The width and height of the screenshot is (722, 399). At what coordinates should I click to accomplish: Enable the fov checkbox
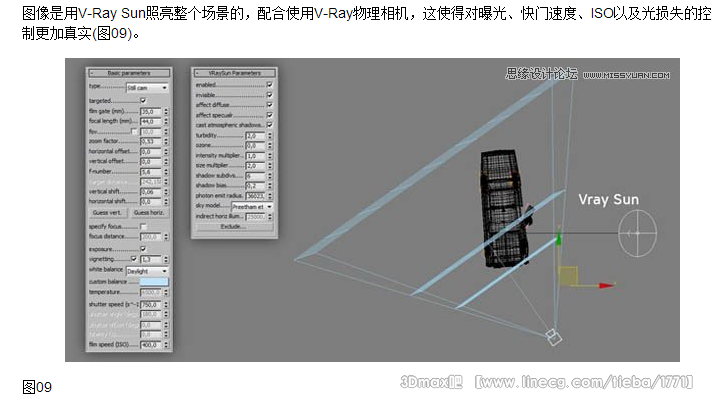134,132
